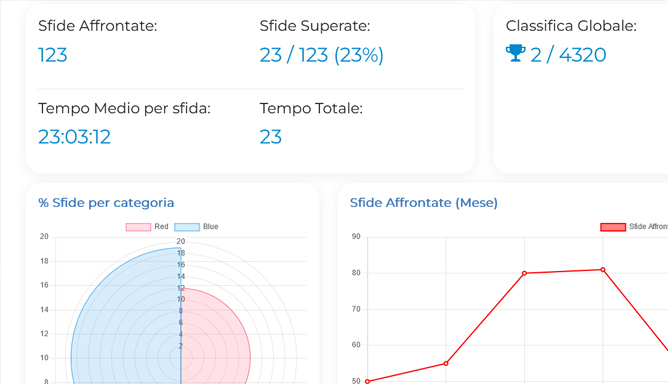Click the Sfide Affrontate value 123
The width and height of the screenshot is (668, 384).
pos(53,55)
